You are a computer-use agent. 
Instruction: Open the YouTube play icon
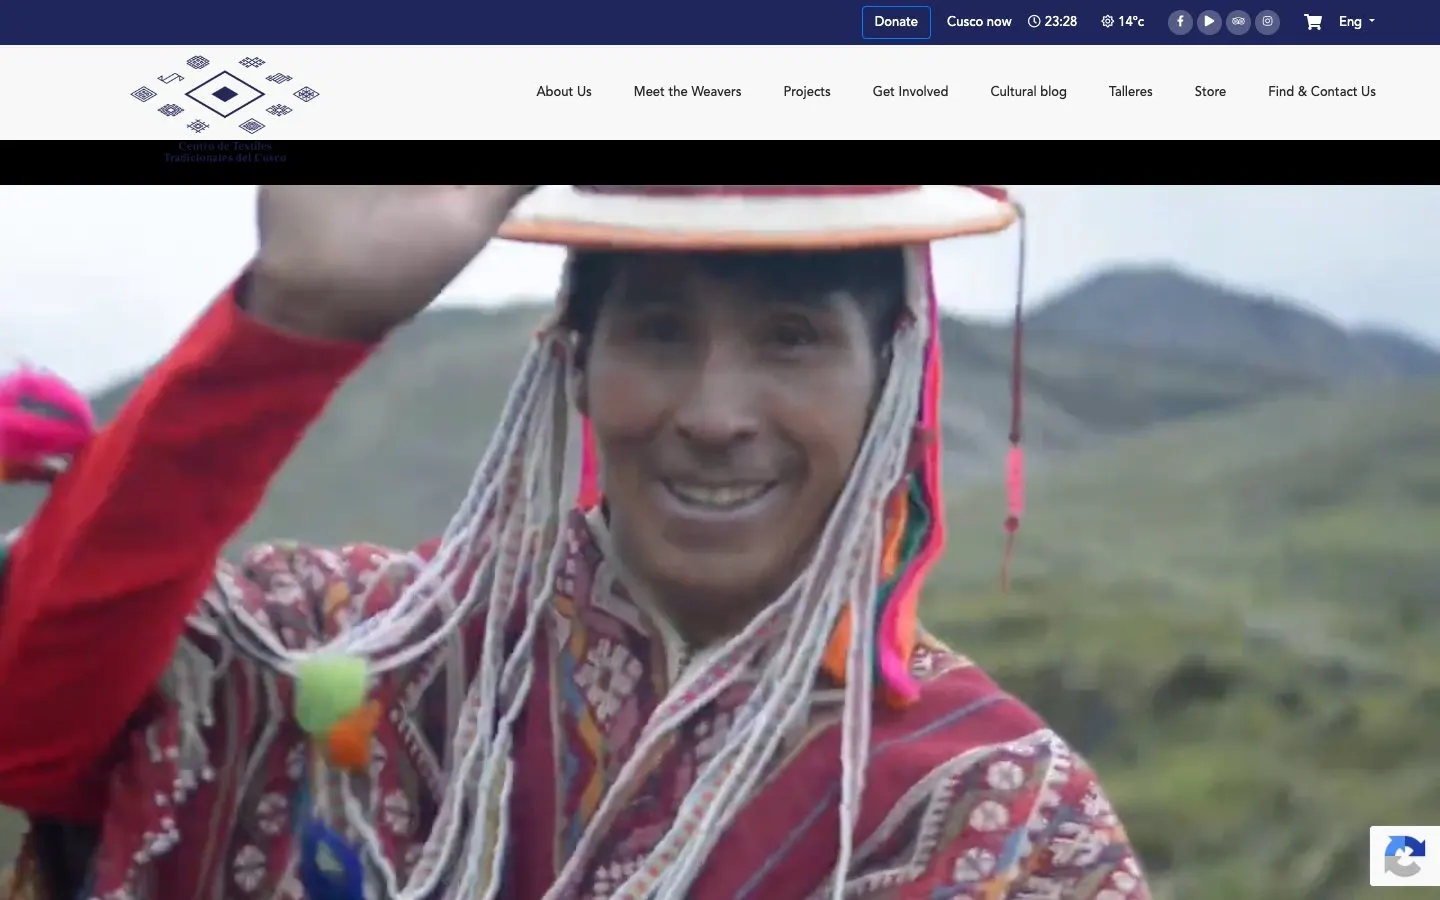click(x=1209, y=22)
